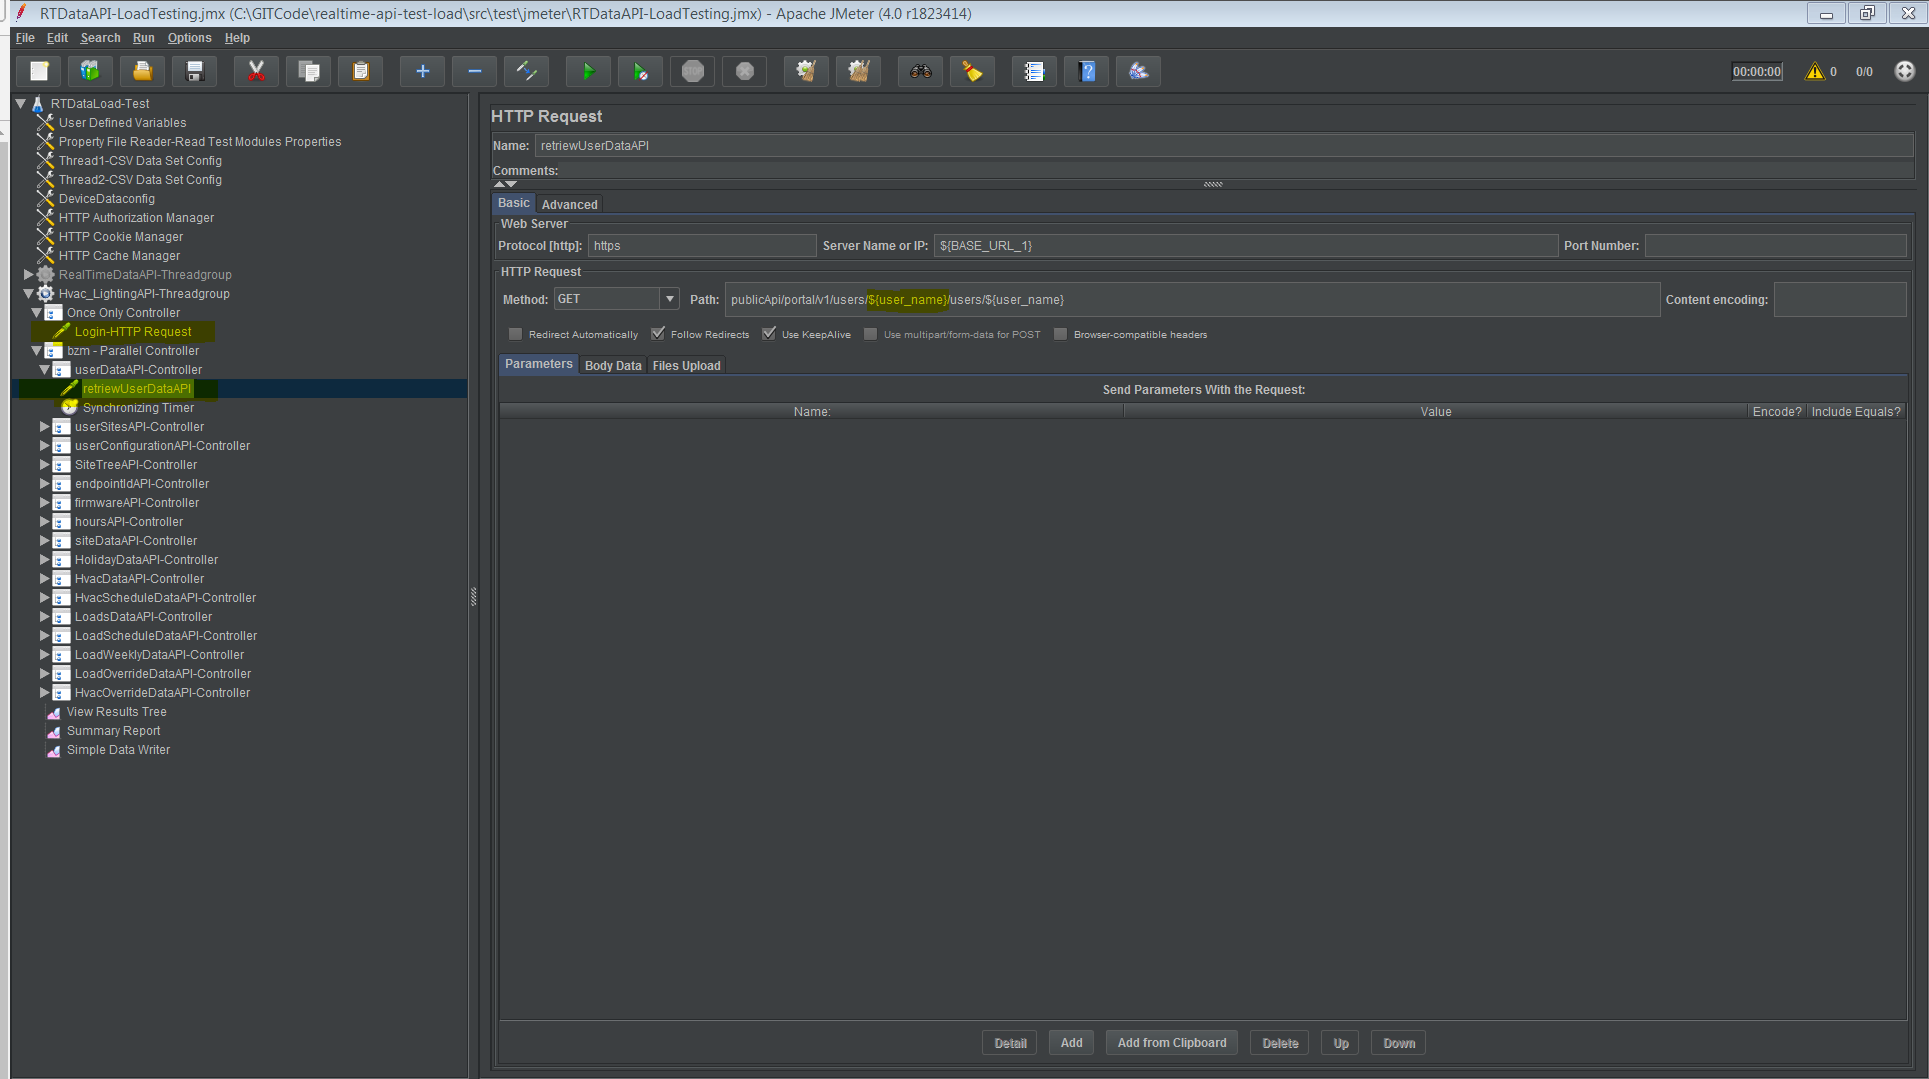This screenshot has height=1079, width=1929.
Task: Switch to the Body Data tab
Action: (x=613, y=366)
